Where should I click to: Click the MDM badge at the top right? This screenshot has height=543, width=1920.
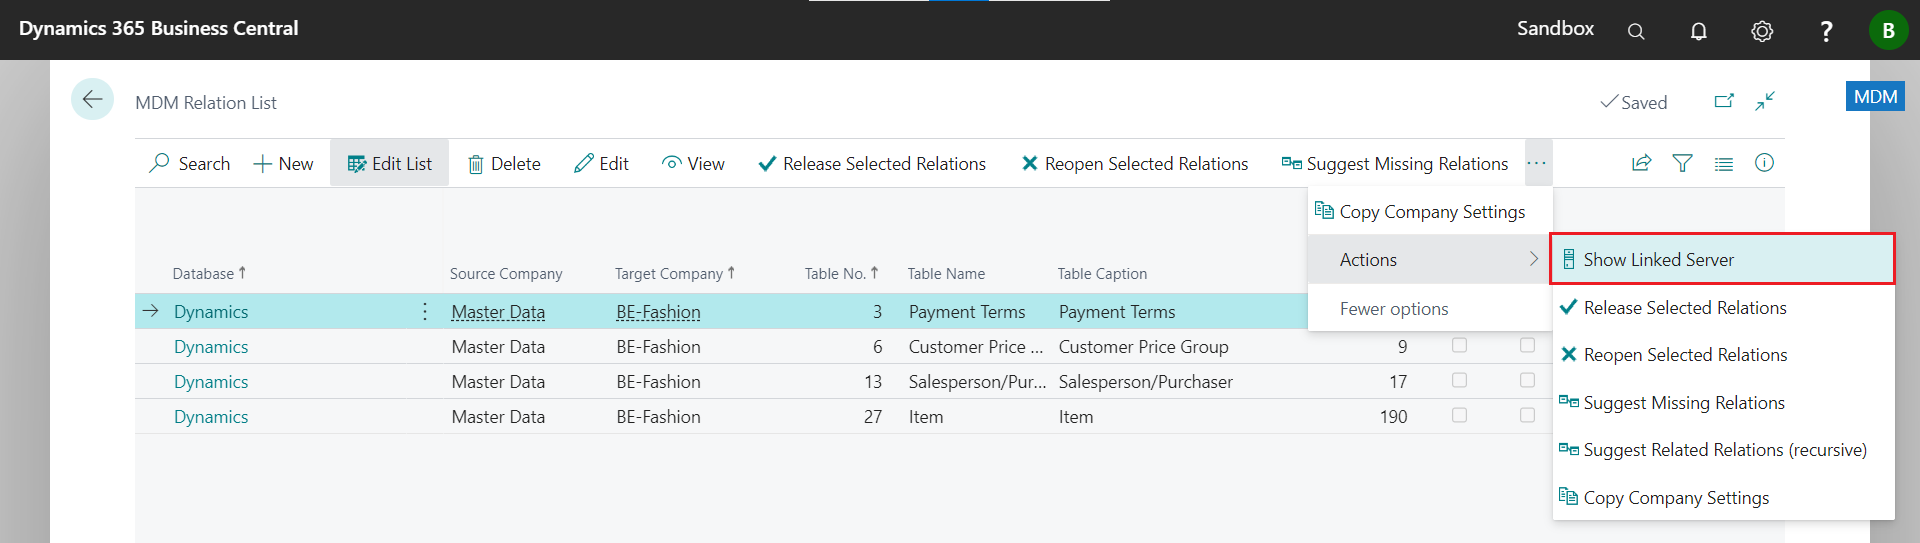(1875, 96)
